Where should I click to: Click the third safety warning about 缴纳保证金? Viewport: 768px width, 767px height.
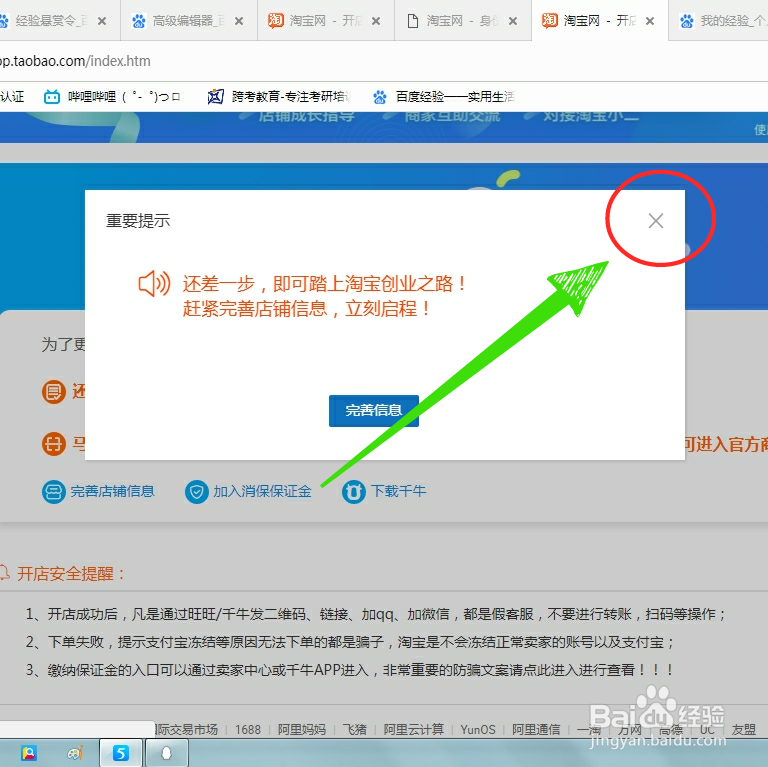point(350,670)
